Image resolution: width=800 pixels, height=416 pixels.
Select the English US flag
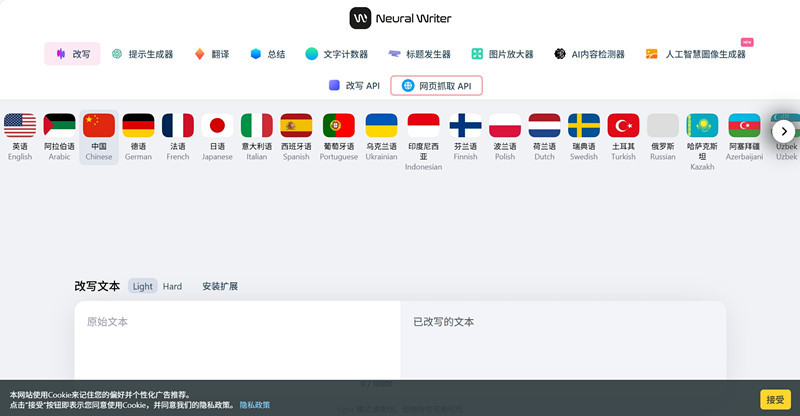click(20, 126)
